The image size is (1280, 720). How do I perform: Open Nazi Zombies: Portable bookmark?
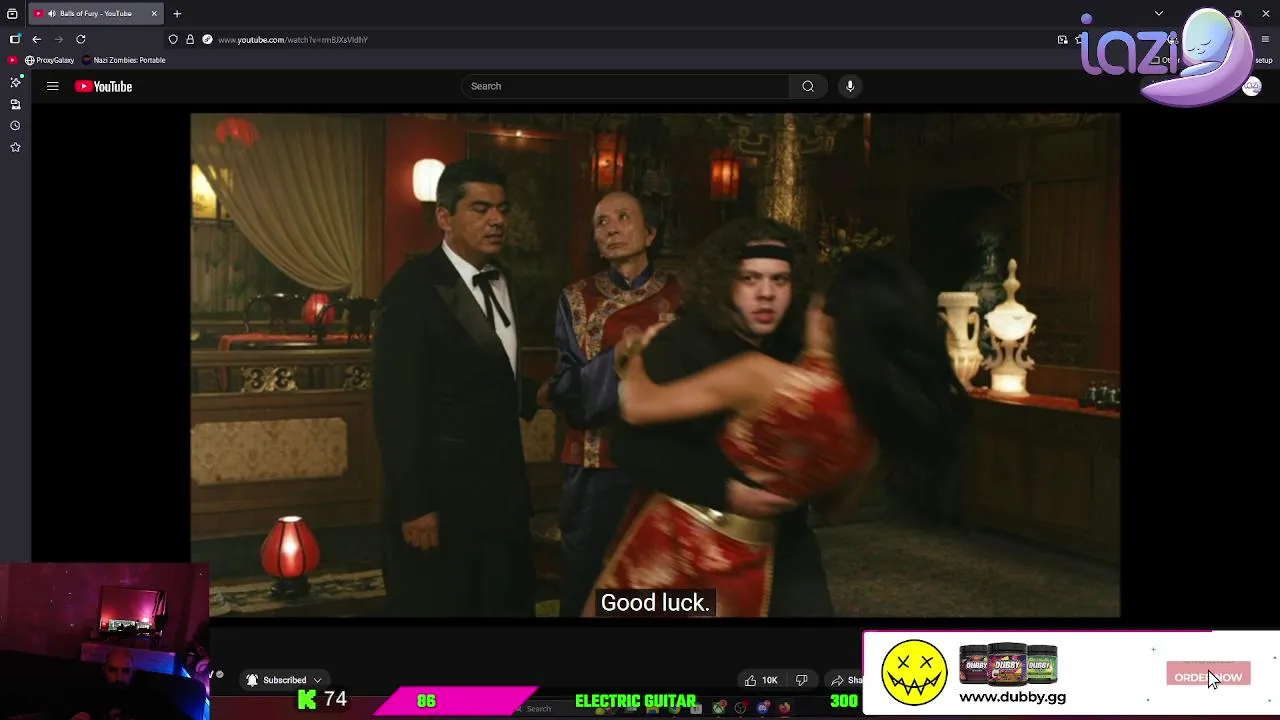(125, 60)
